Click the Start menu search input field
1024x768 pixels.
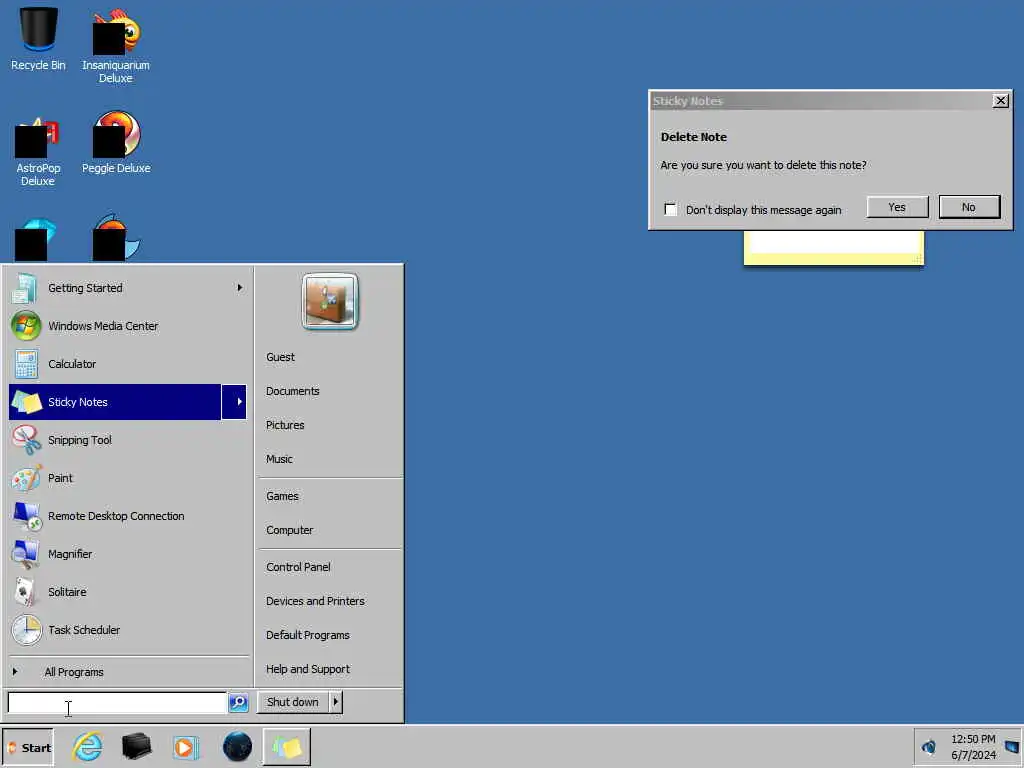(117, 703)
